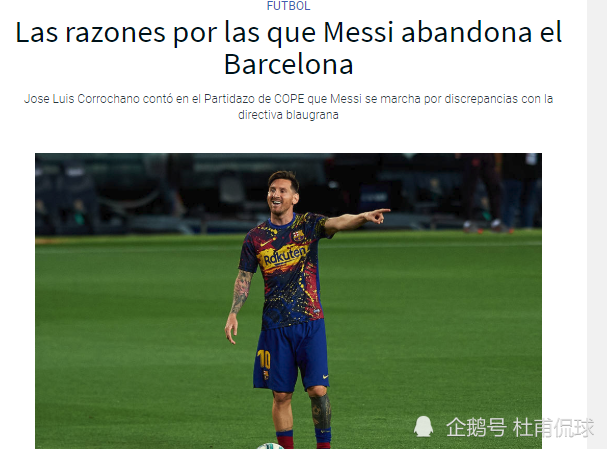Click directiva blaugrana subtitle line
This screenshot has height=449, width=607.
point(288,115)
